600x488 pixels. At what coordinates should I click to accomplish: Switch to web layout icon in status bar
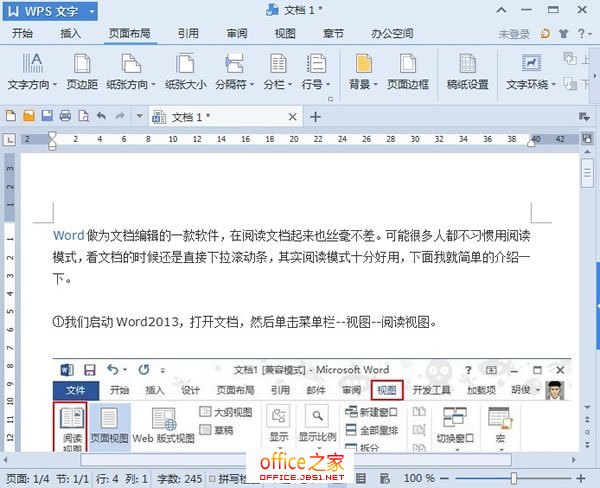[x=384, y=478]
